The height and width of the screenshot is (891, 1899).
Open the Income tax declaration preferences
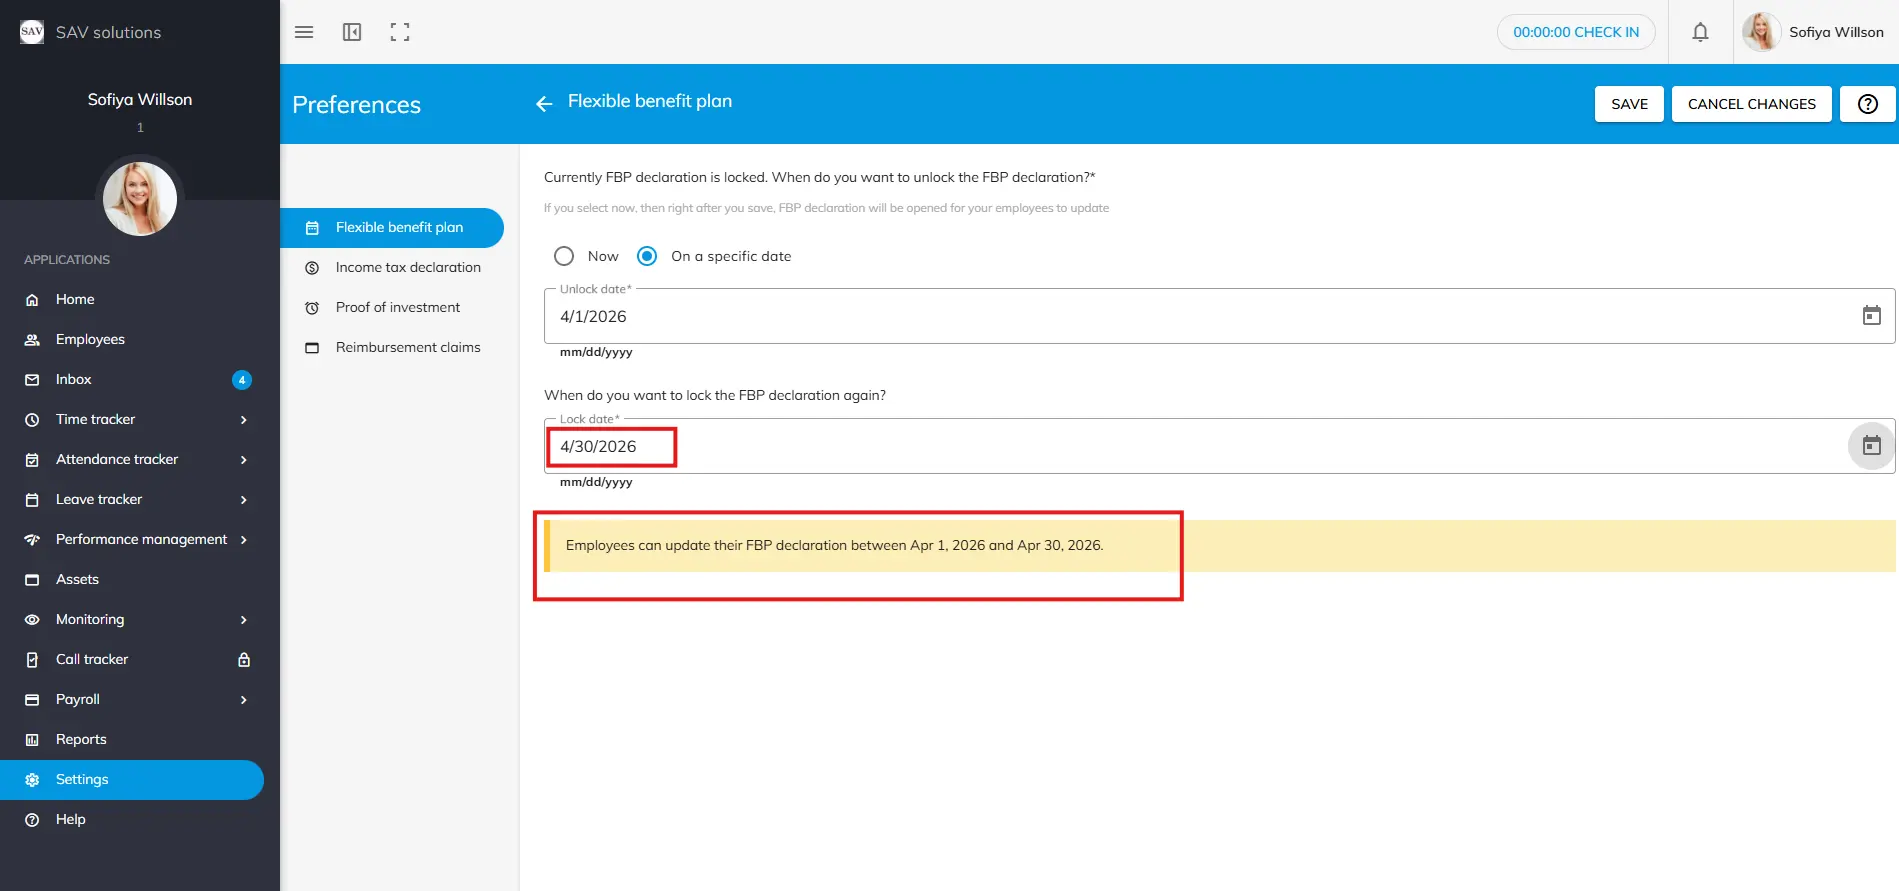point(408,267)
